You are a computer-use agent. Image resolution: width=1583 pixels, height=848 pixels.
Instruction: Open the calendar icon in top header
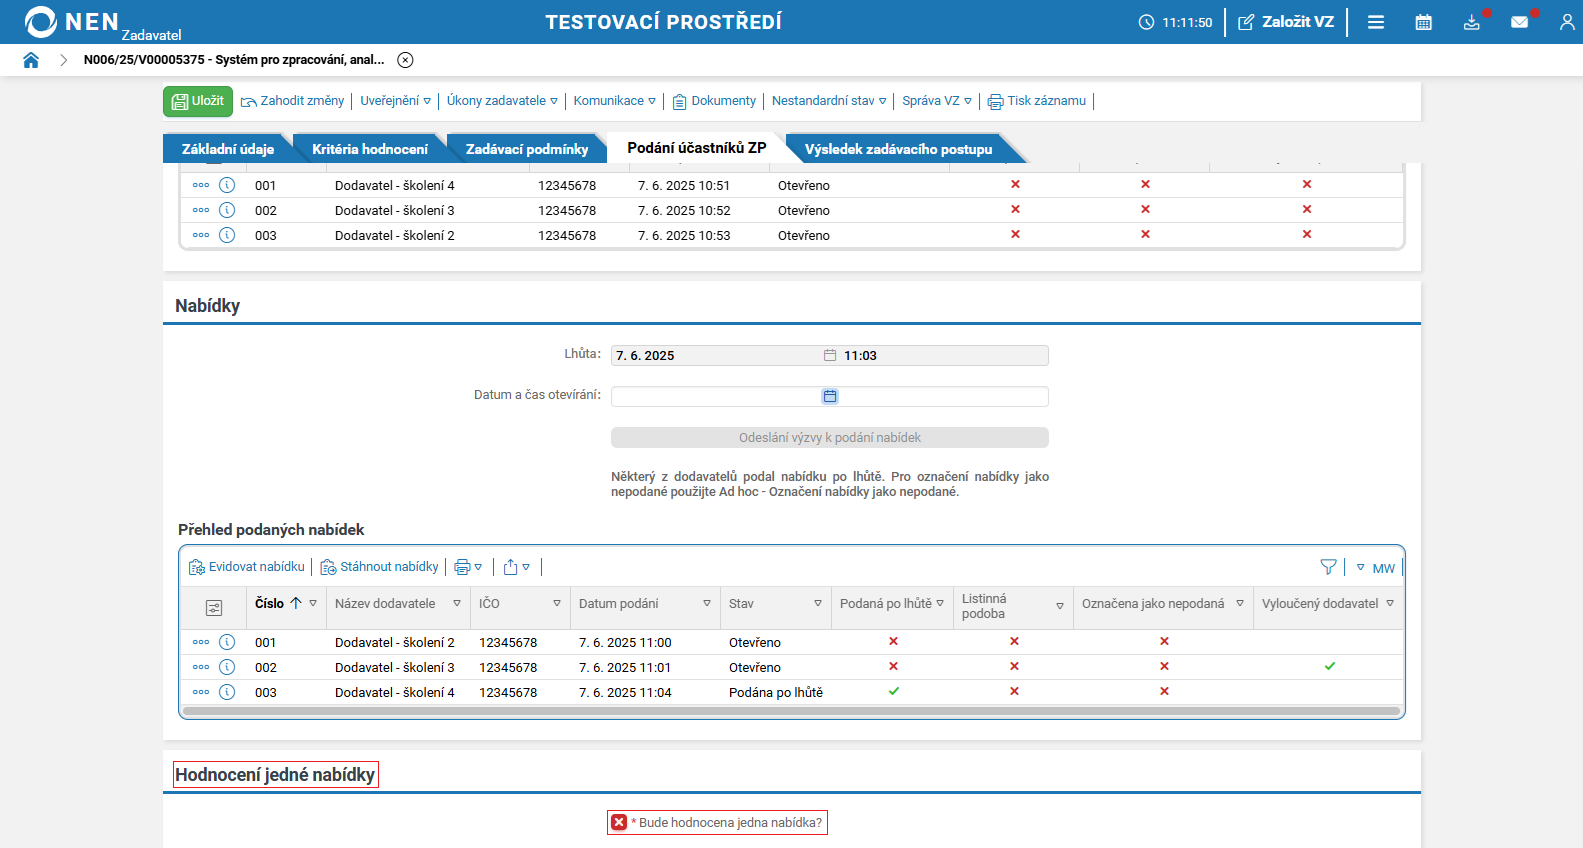point(1423,22)
